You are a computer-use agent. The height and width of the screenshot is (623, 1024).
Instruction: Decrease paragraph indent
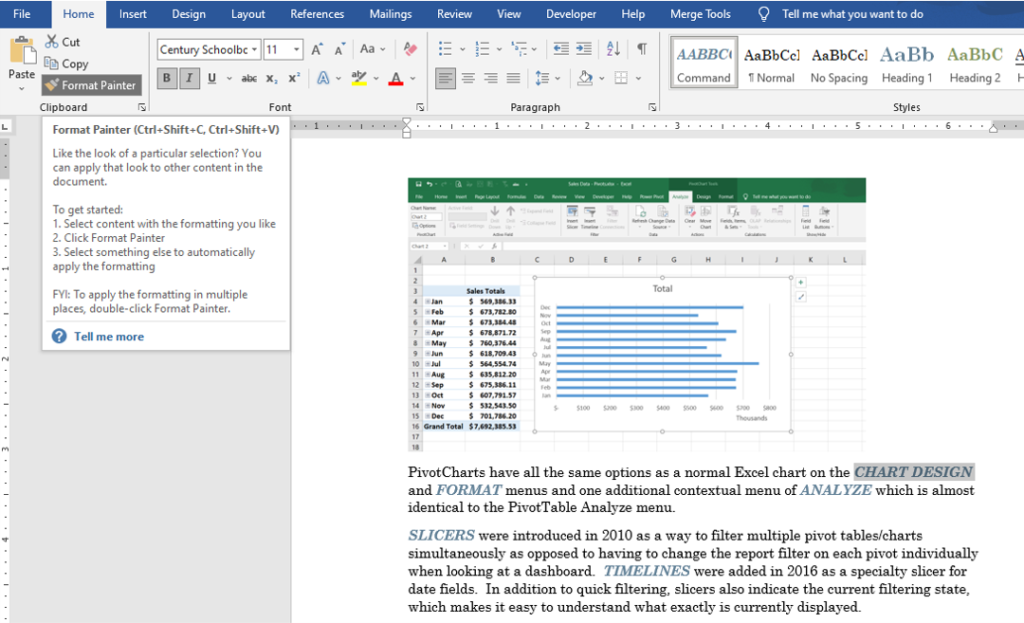pyautogui.click(x=561, y=49)
